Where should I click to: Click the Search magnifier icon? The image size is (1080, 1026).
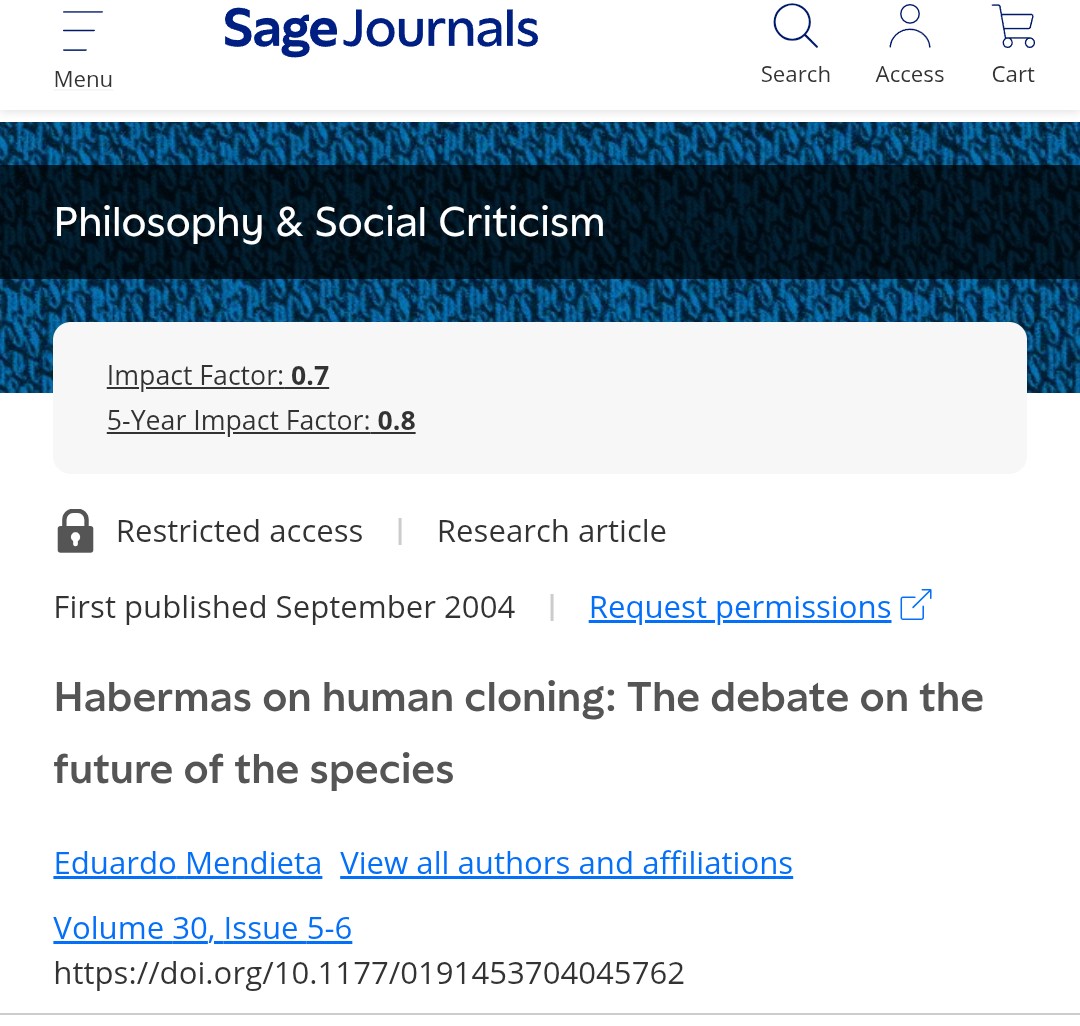click(795, 27)
